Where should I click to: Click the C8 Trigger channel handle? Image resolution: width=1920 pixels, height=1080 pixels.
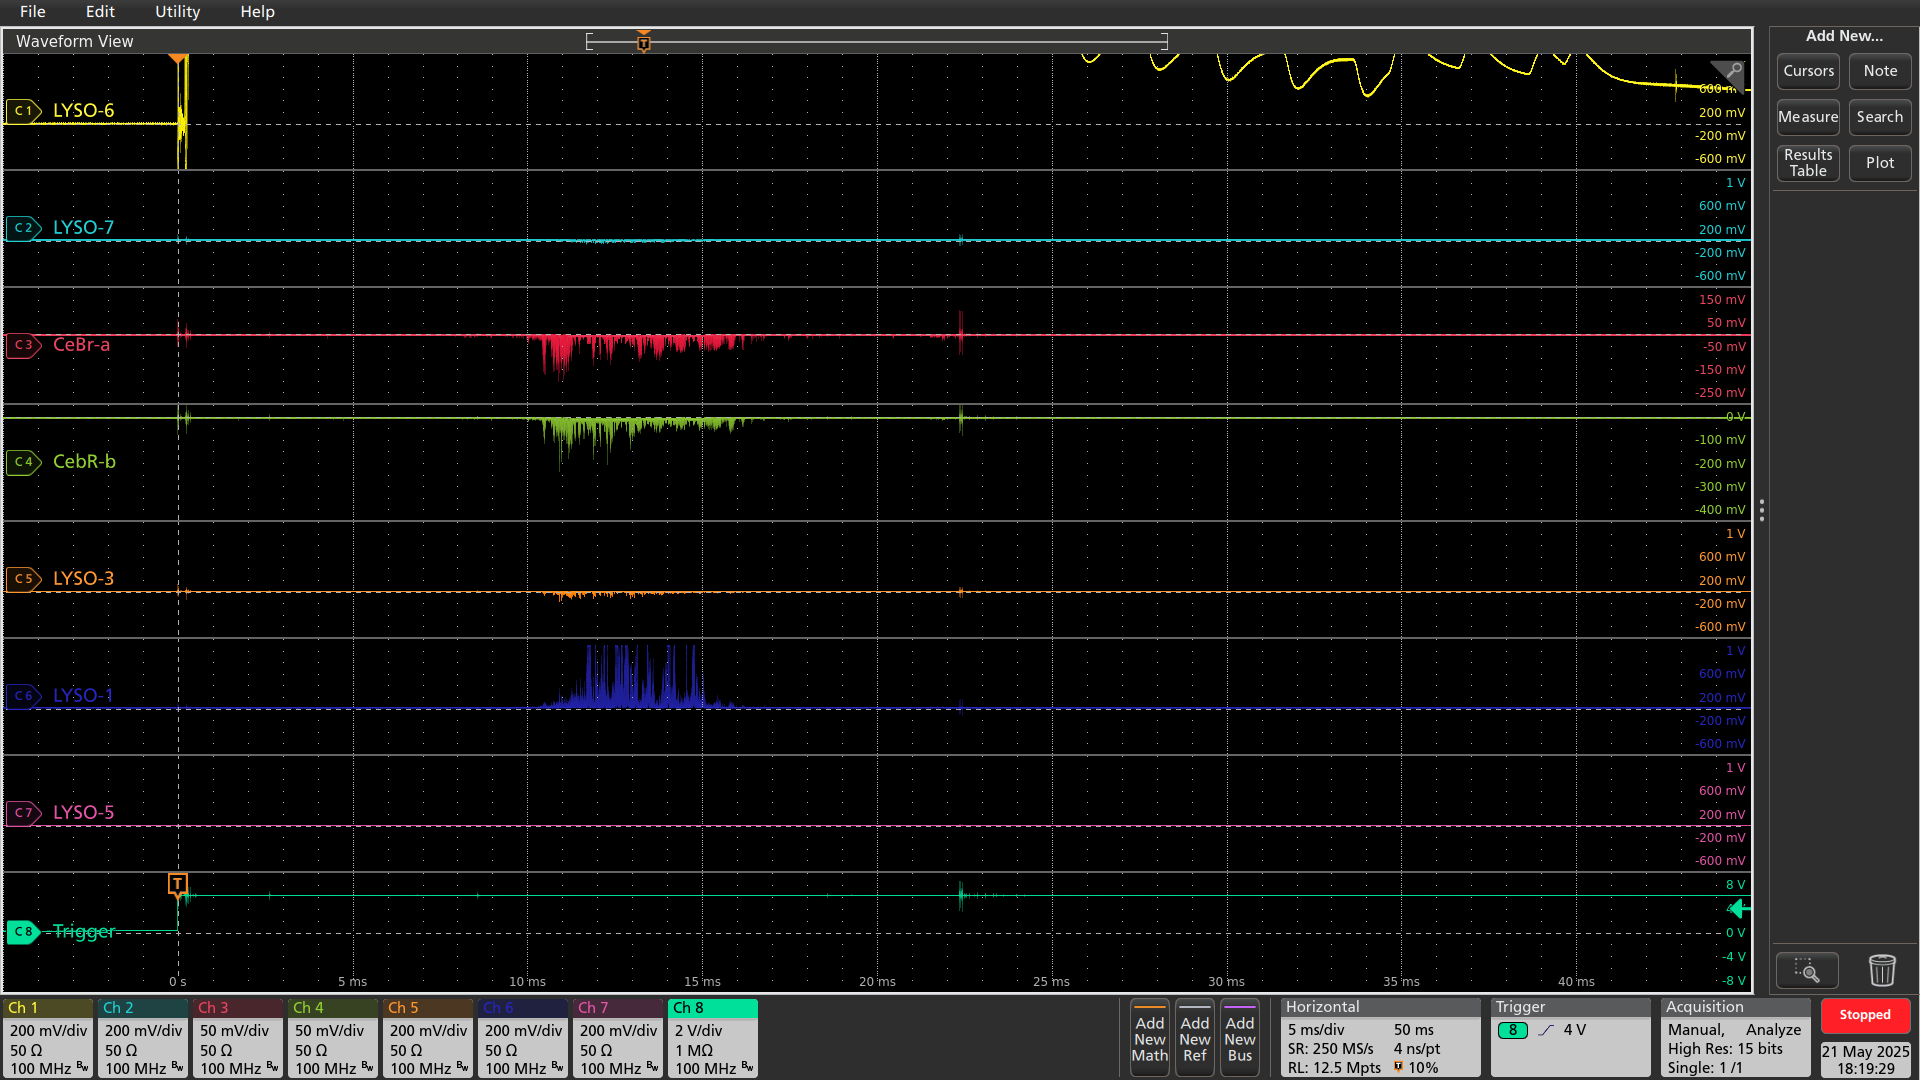(23, 932)
